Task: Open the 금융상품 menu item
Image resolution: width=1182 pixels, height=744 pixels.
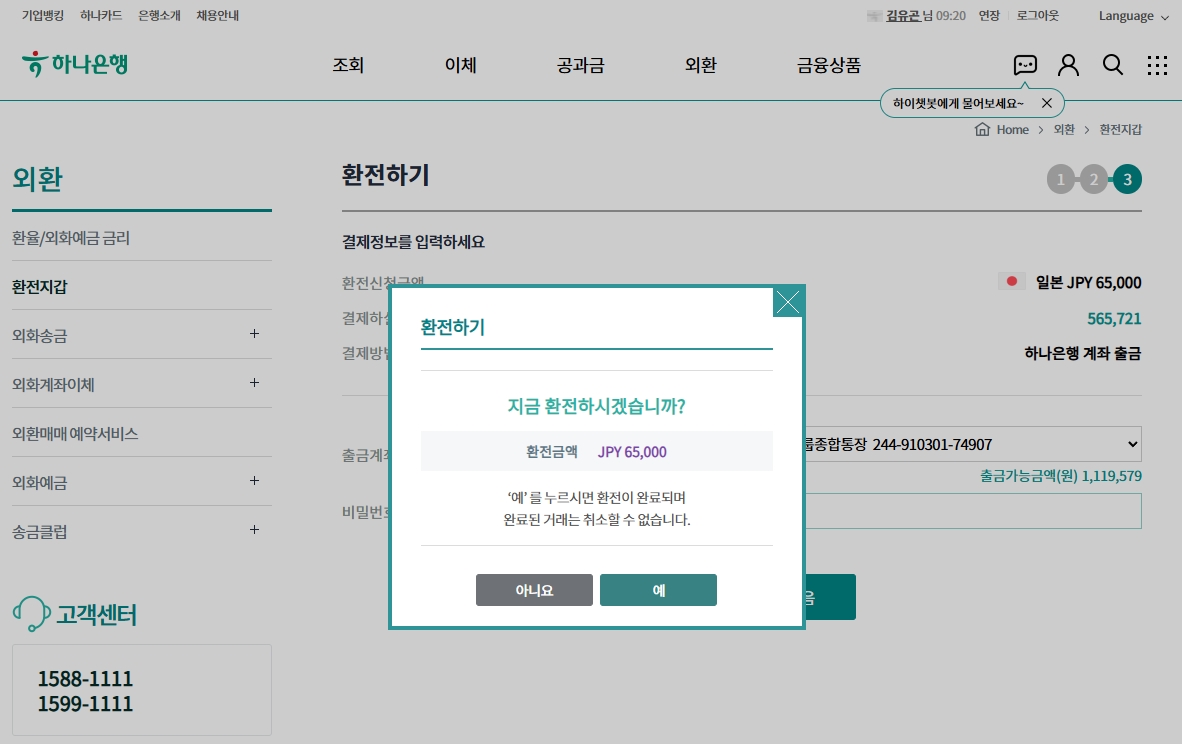Action: (x=827, y=63)
